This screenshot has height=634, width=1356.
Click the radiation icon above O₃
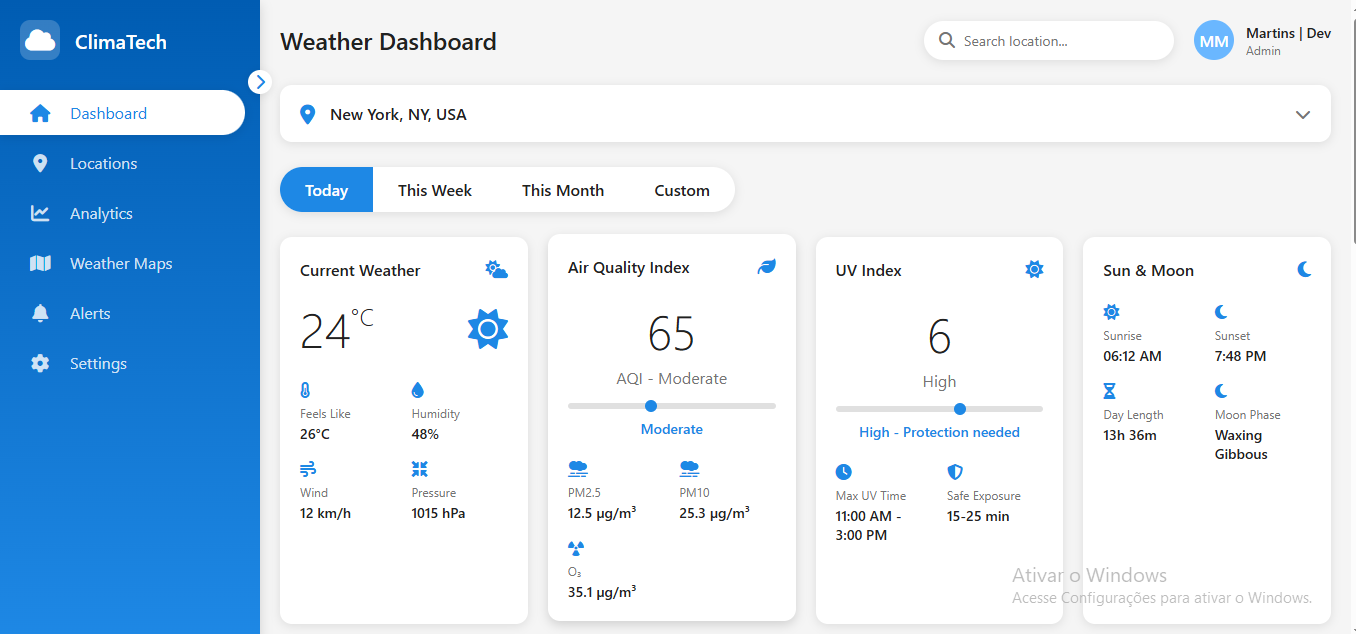[x=576, y=548]
